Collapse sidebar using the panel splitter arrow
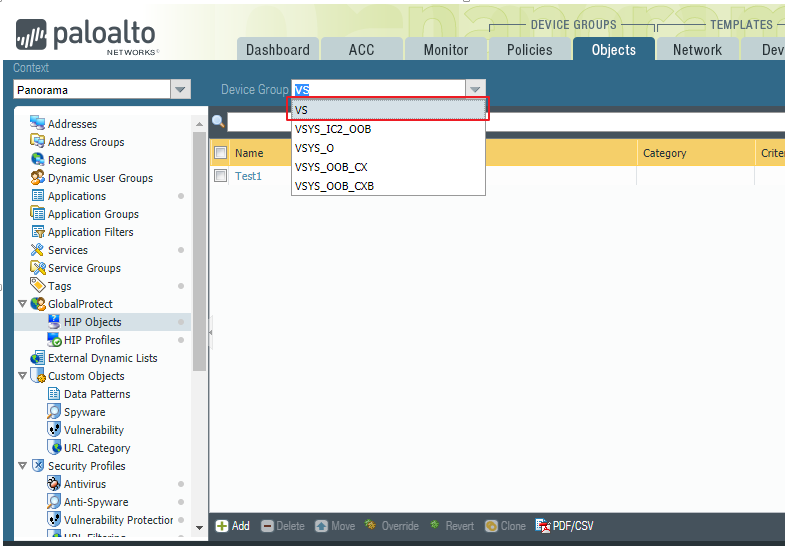The width and height of the screenshot is (785, 546). click(211, 332)
